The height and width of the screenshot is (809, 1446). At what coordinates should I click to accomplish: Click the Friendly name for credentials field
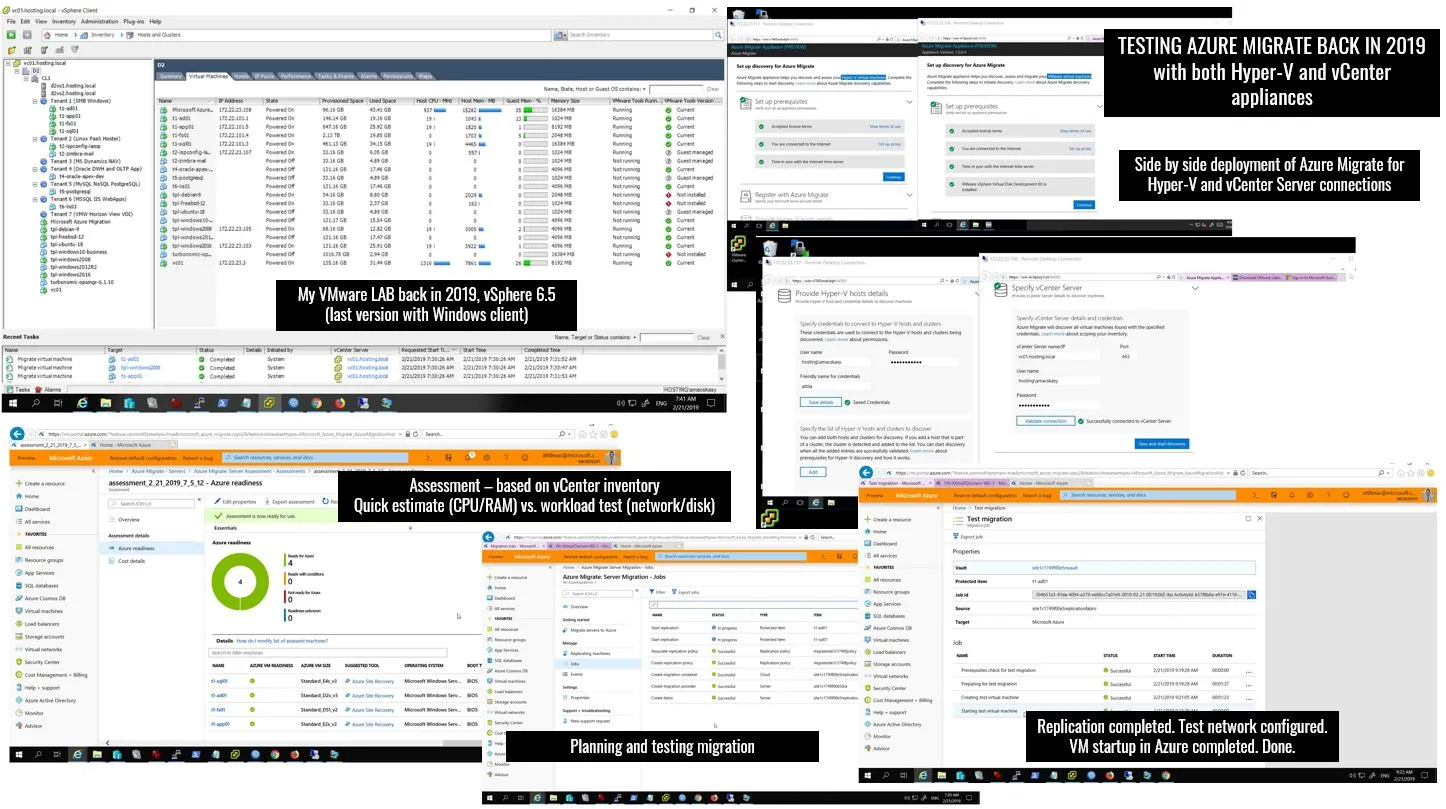click(833, 385)
